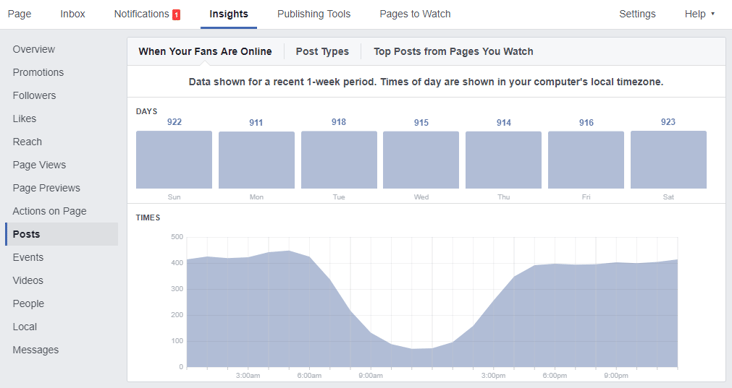Open Page Settings
The height and width of the screenshot is (388, 732).
(637, 14)
